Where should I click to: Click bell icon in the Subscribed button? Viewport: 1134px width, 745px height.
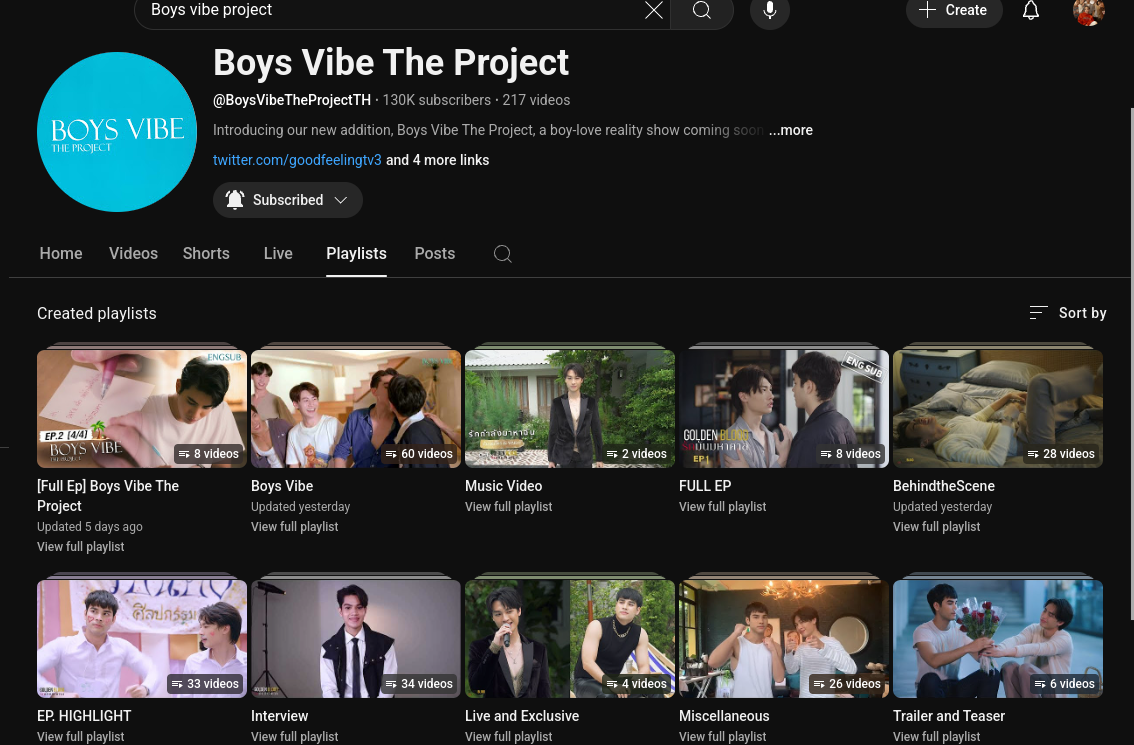235,200
